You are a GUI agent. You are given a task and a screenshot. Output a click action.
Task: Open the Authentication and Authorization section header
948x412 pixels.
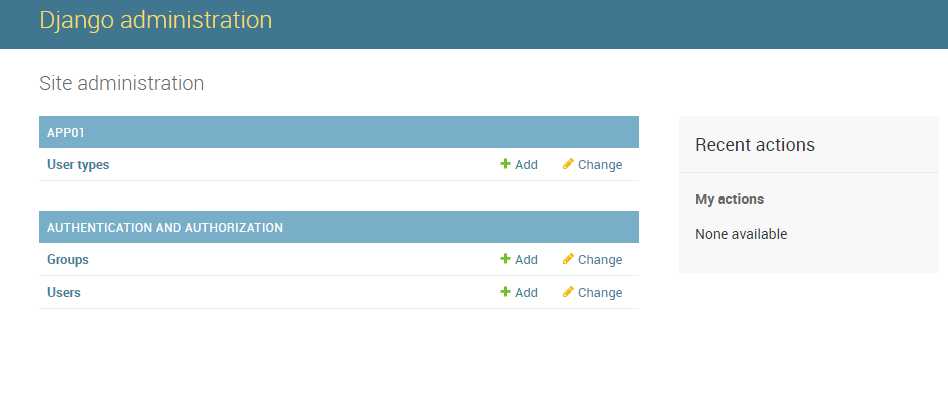(x=164, y=228)
